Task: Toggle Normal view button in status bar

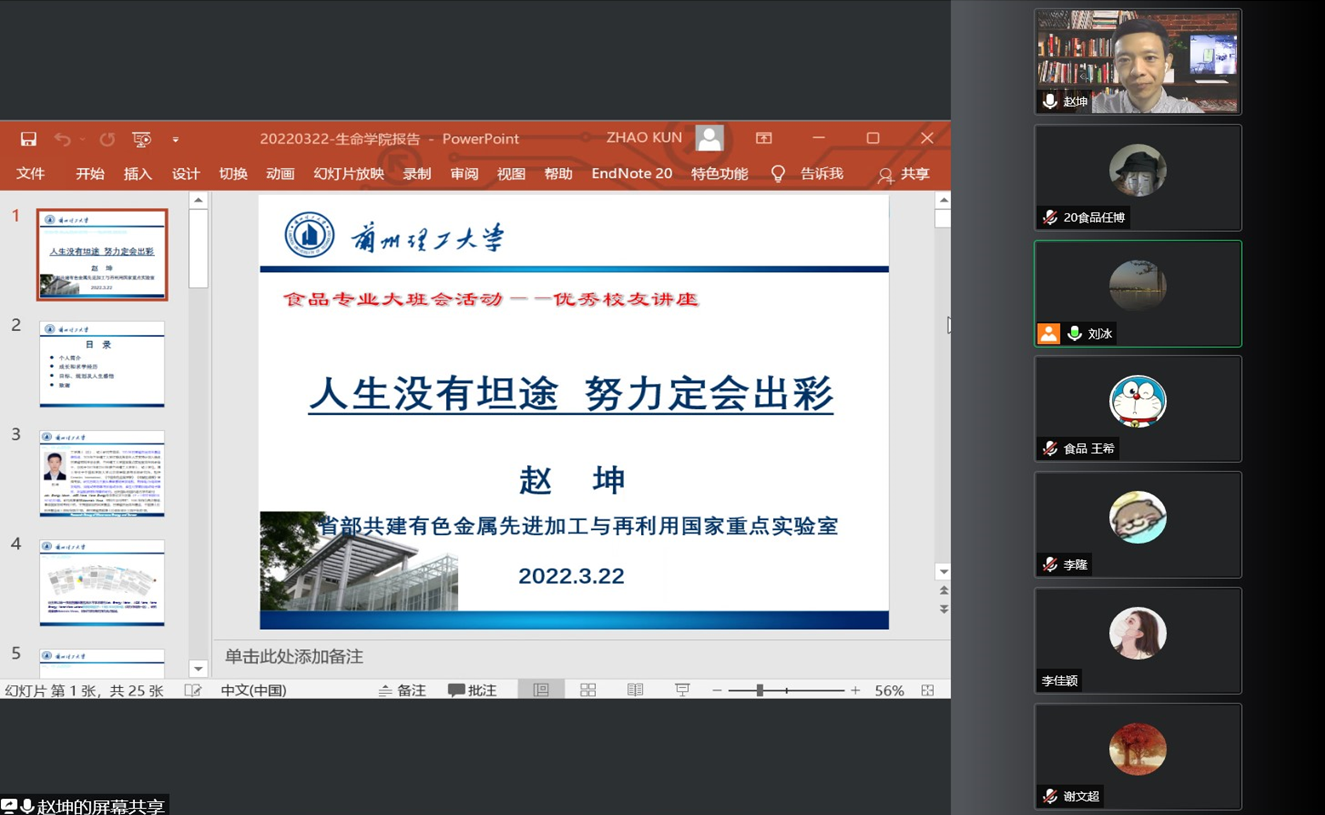Action: 541,690
